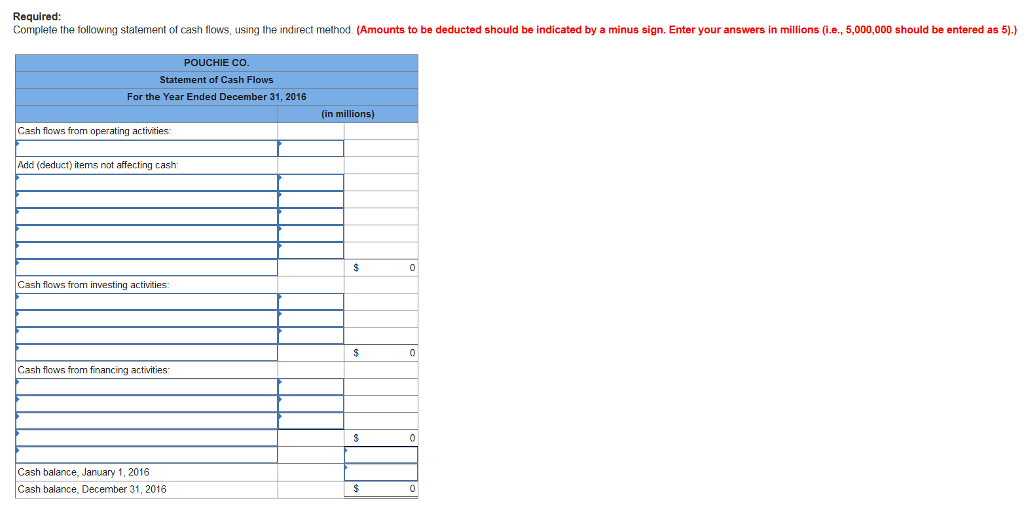Click amount field in row above Cash balance, January 1
Image resolution: width=1024 pixels, height=505 pixels.
point(381,454)
